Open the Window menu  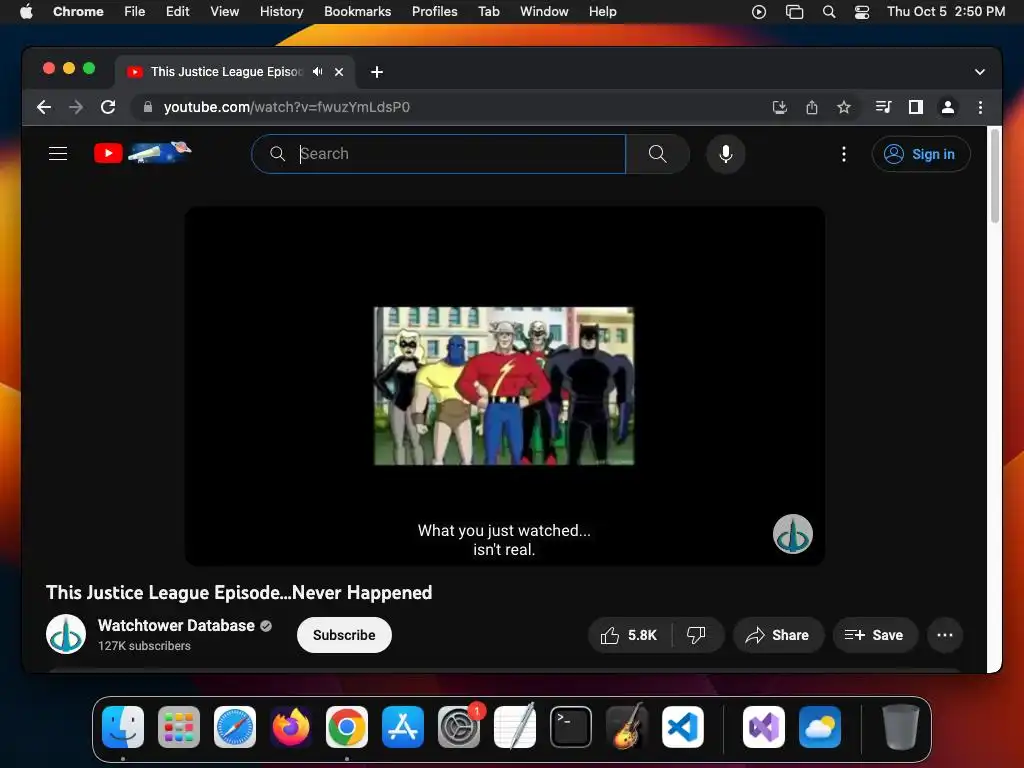(x=544, y=11)
